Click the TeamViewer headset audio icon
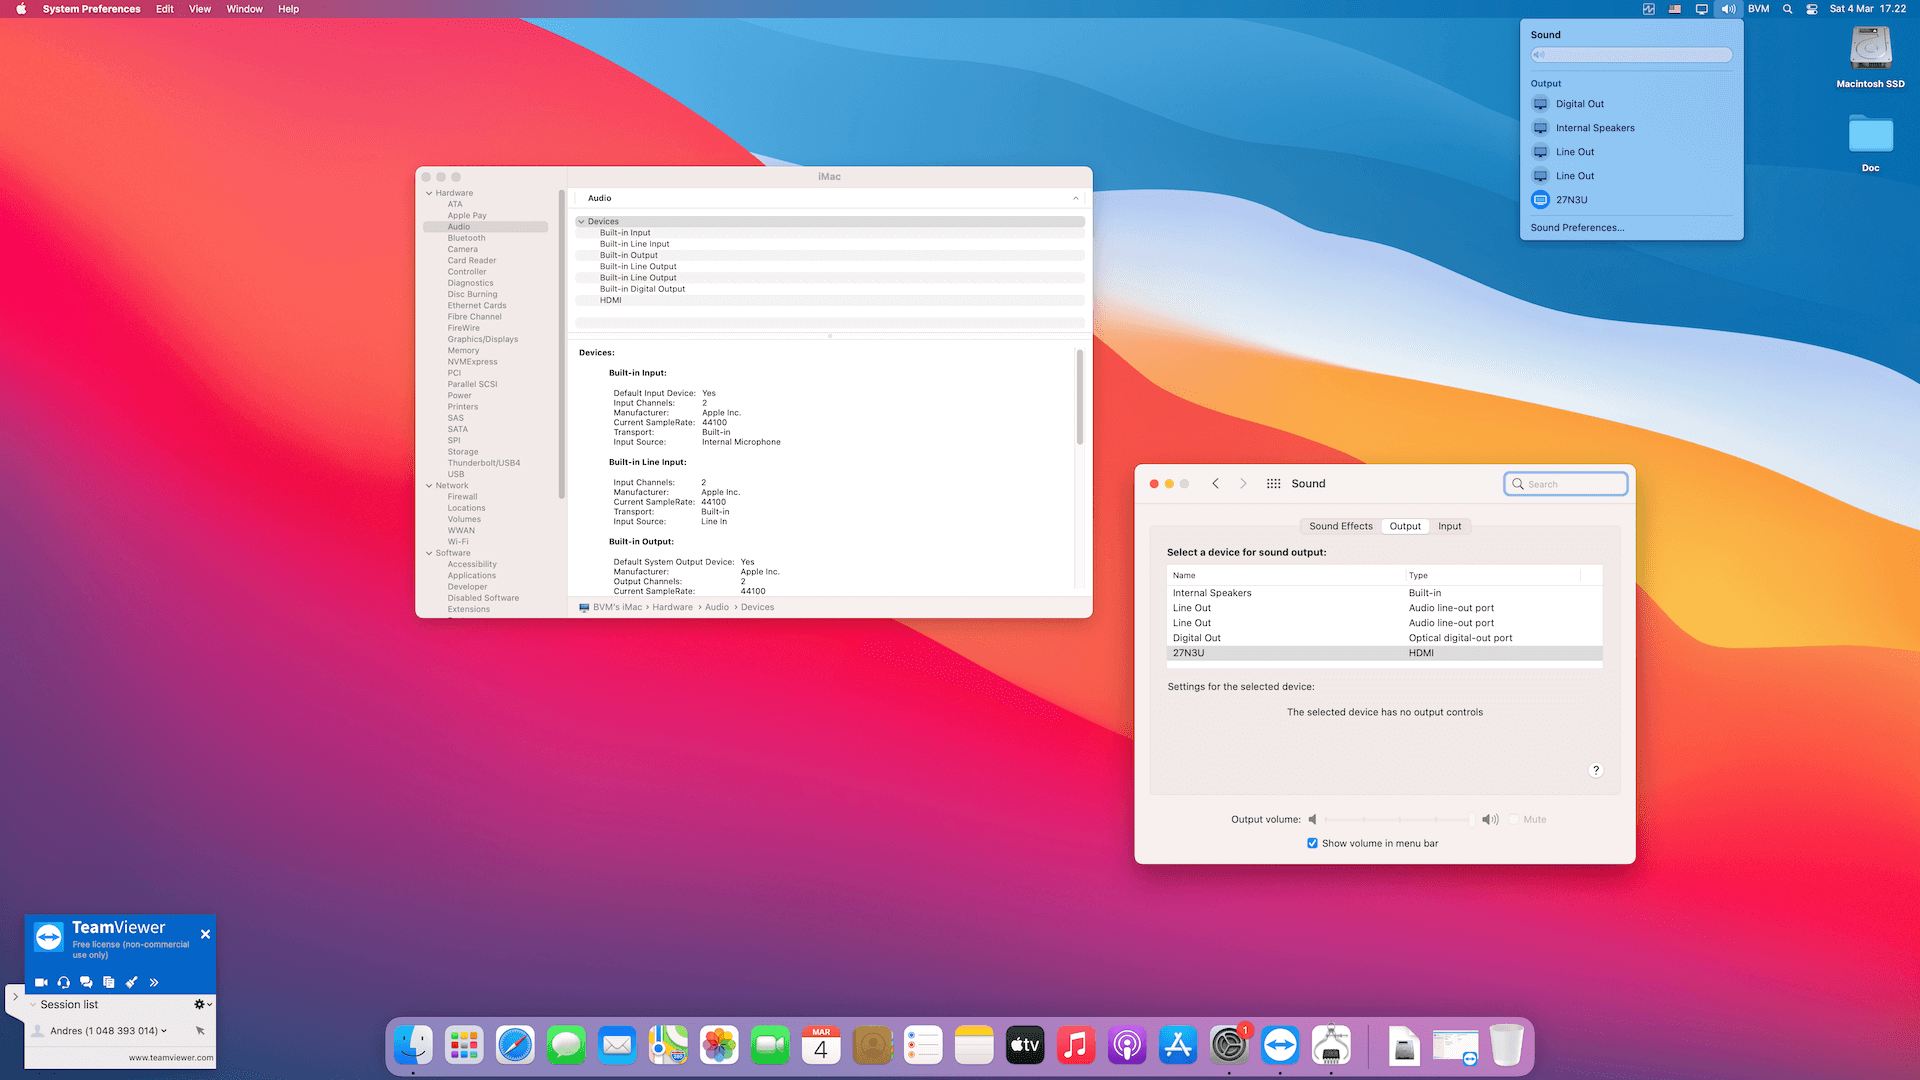Viewport: 1920px width, 1080px height. (x=64, y=983)
